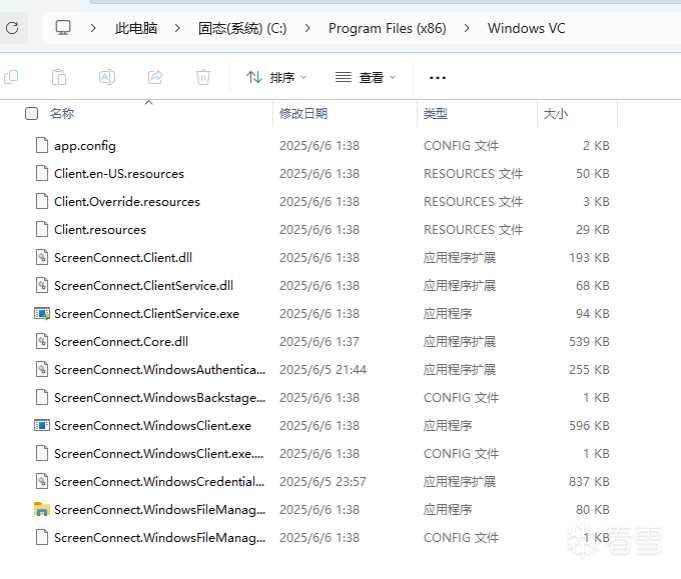Click the copy icon in toolbar

[11, 77]
